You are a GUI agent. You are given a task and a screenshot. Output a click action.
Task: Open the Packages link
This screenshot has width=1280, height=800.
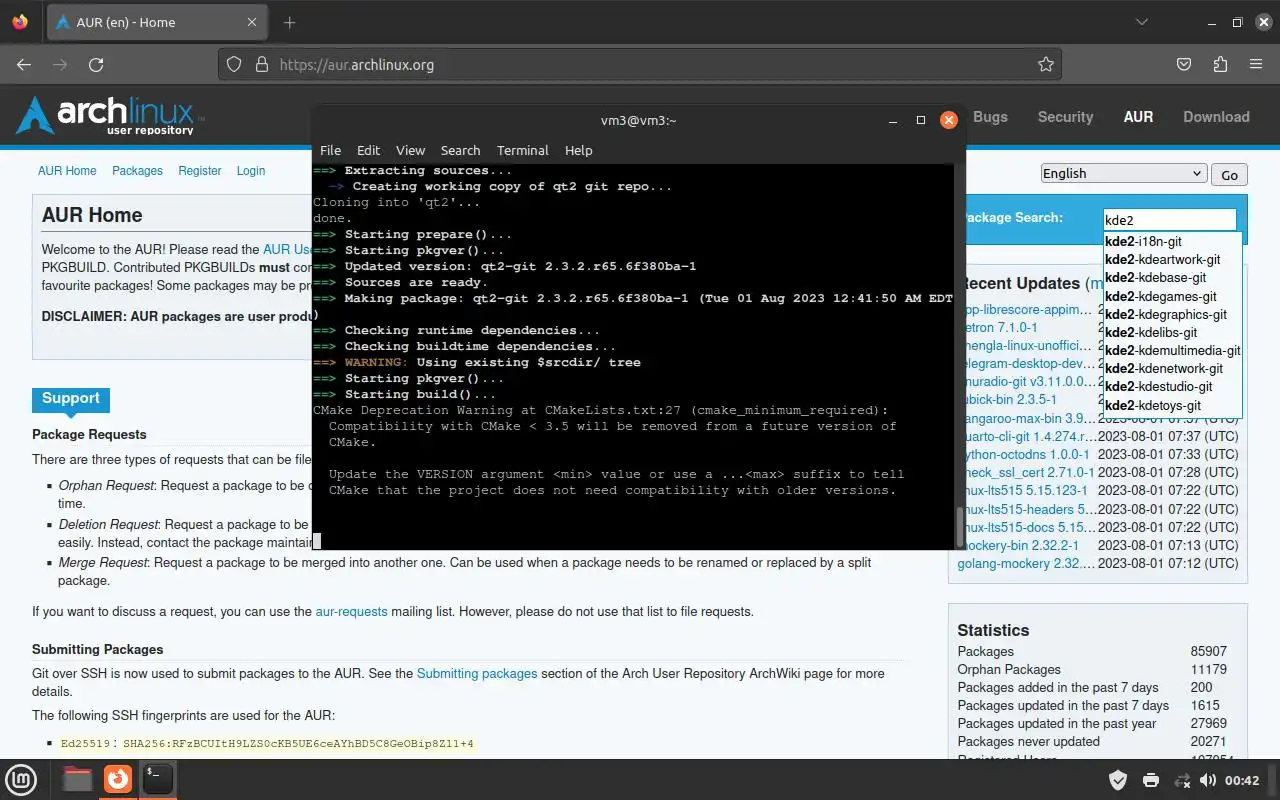coord(137,171)
